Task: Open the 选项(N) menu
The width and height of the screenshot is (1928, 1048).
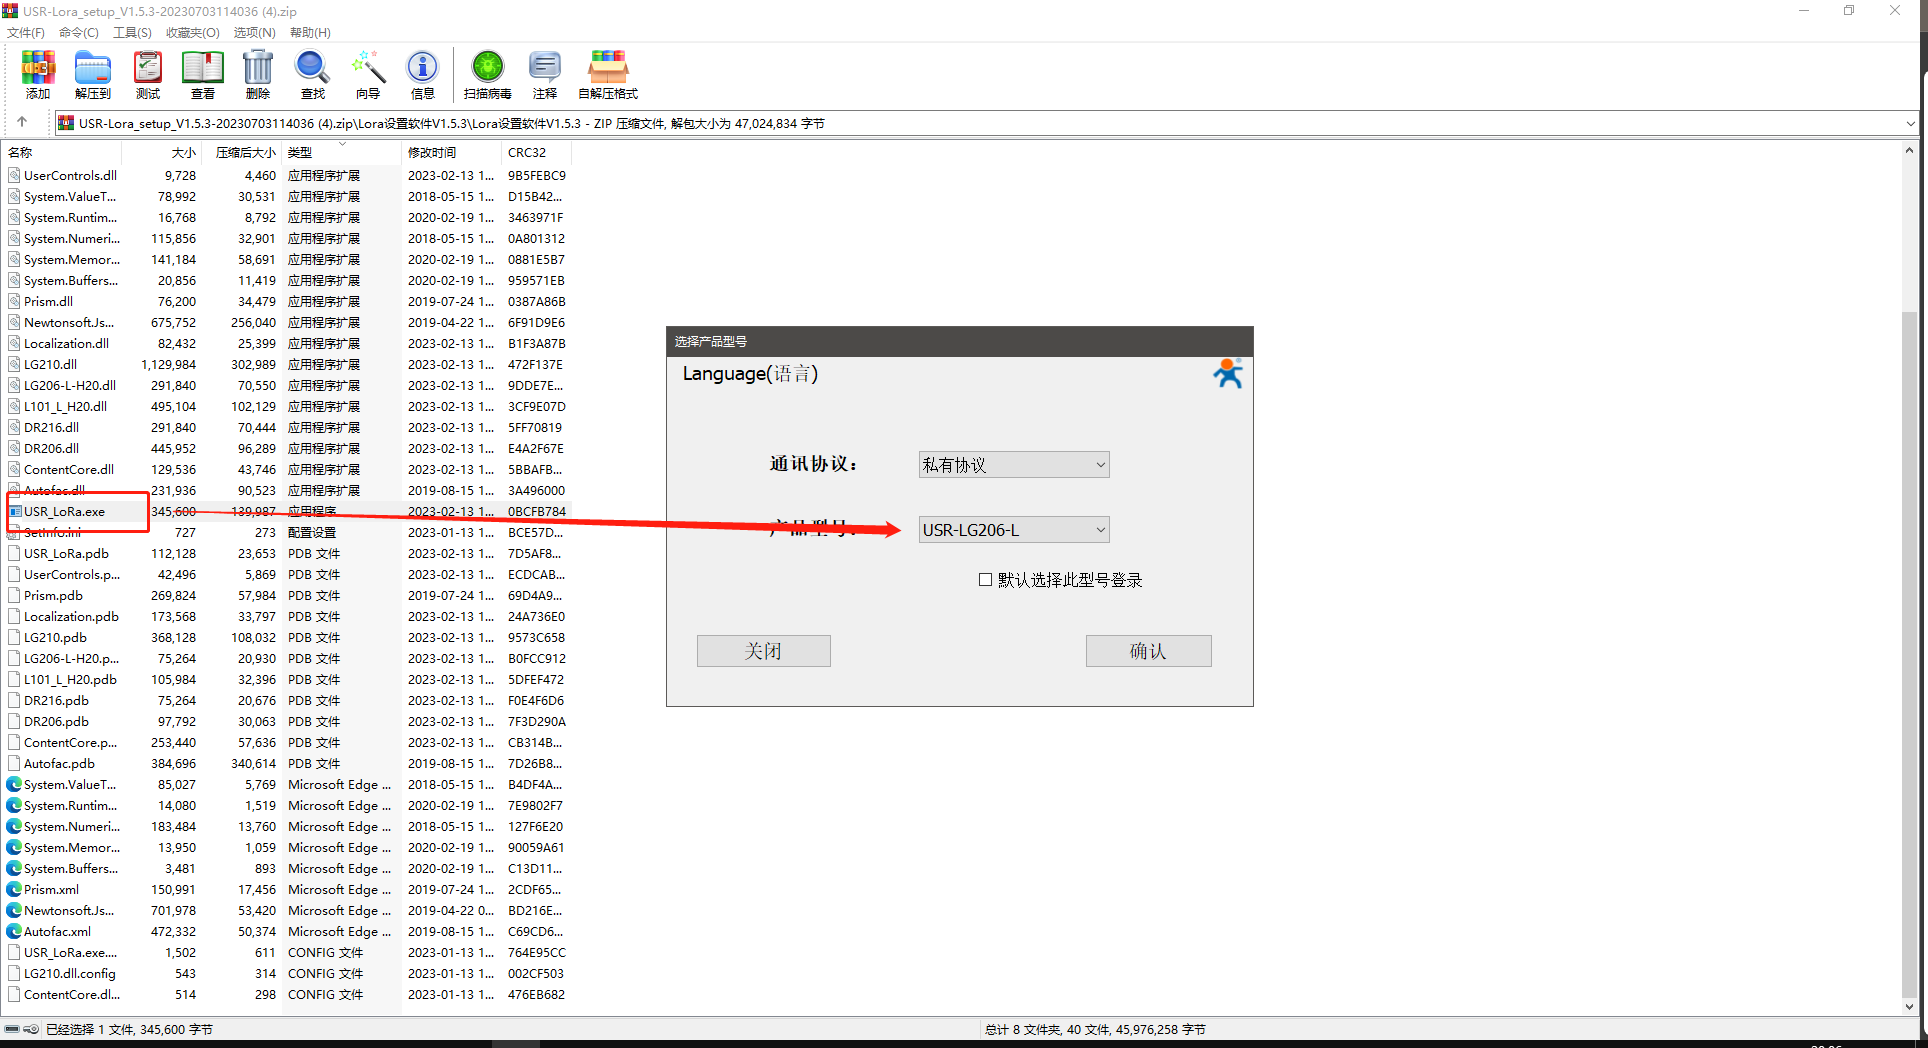Action: click(x=254, y=33)
